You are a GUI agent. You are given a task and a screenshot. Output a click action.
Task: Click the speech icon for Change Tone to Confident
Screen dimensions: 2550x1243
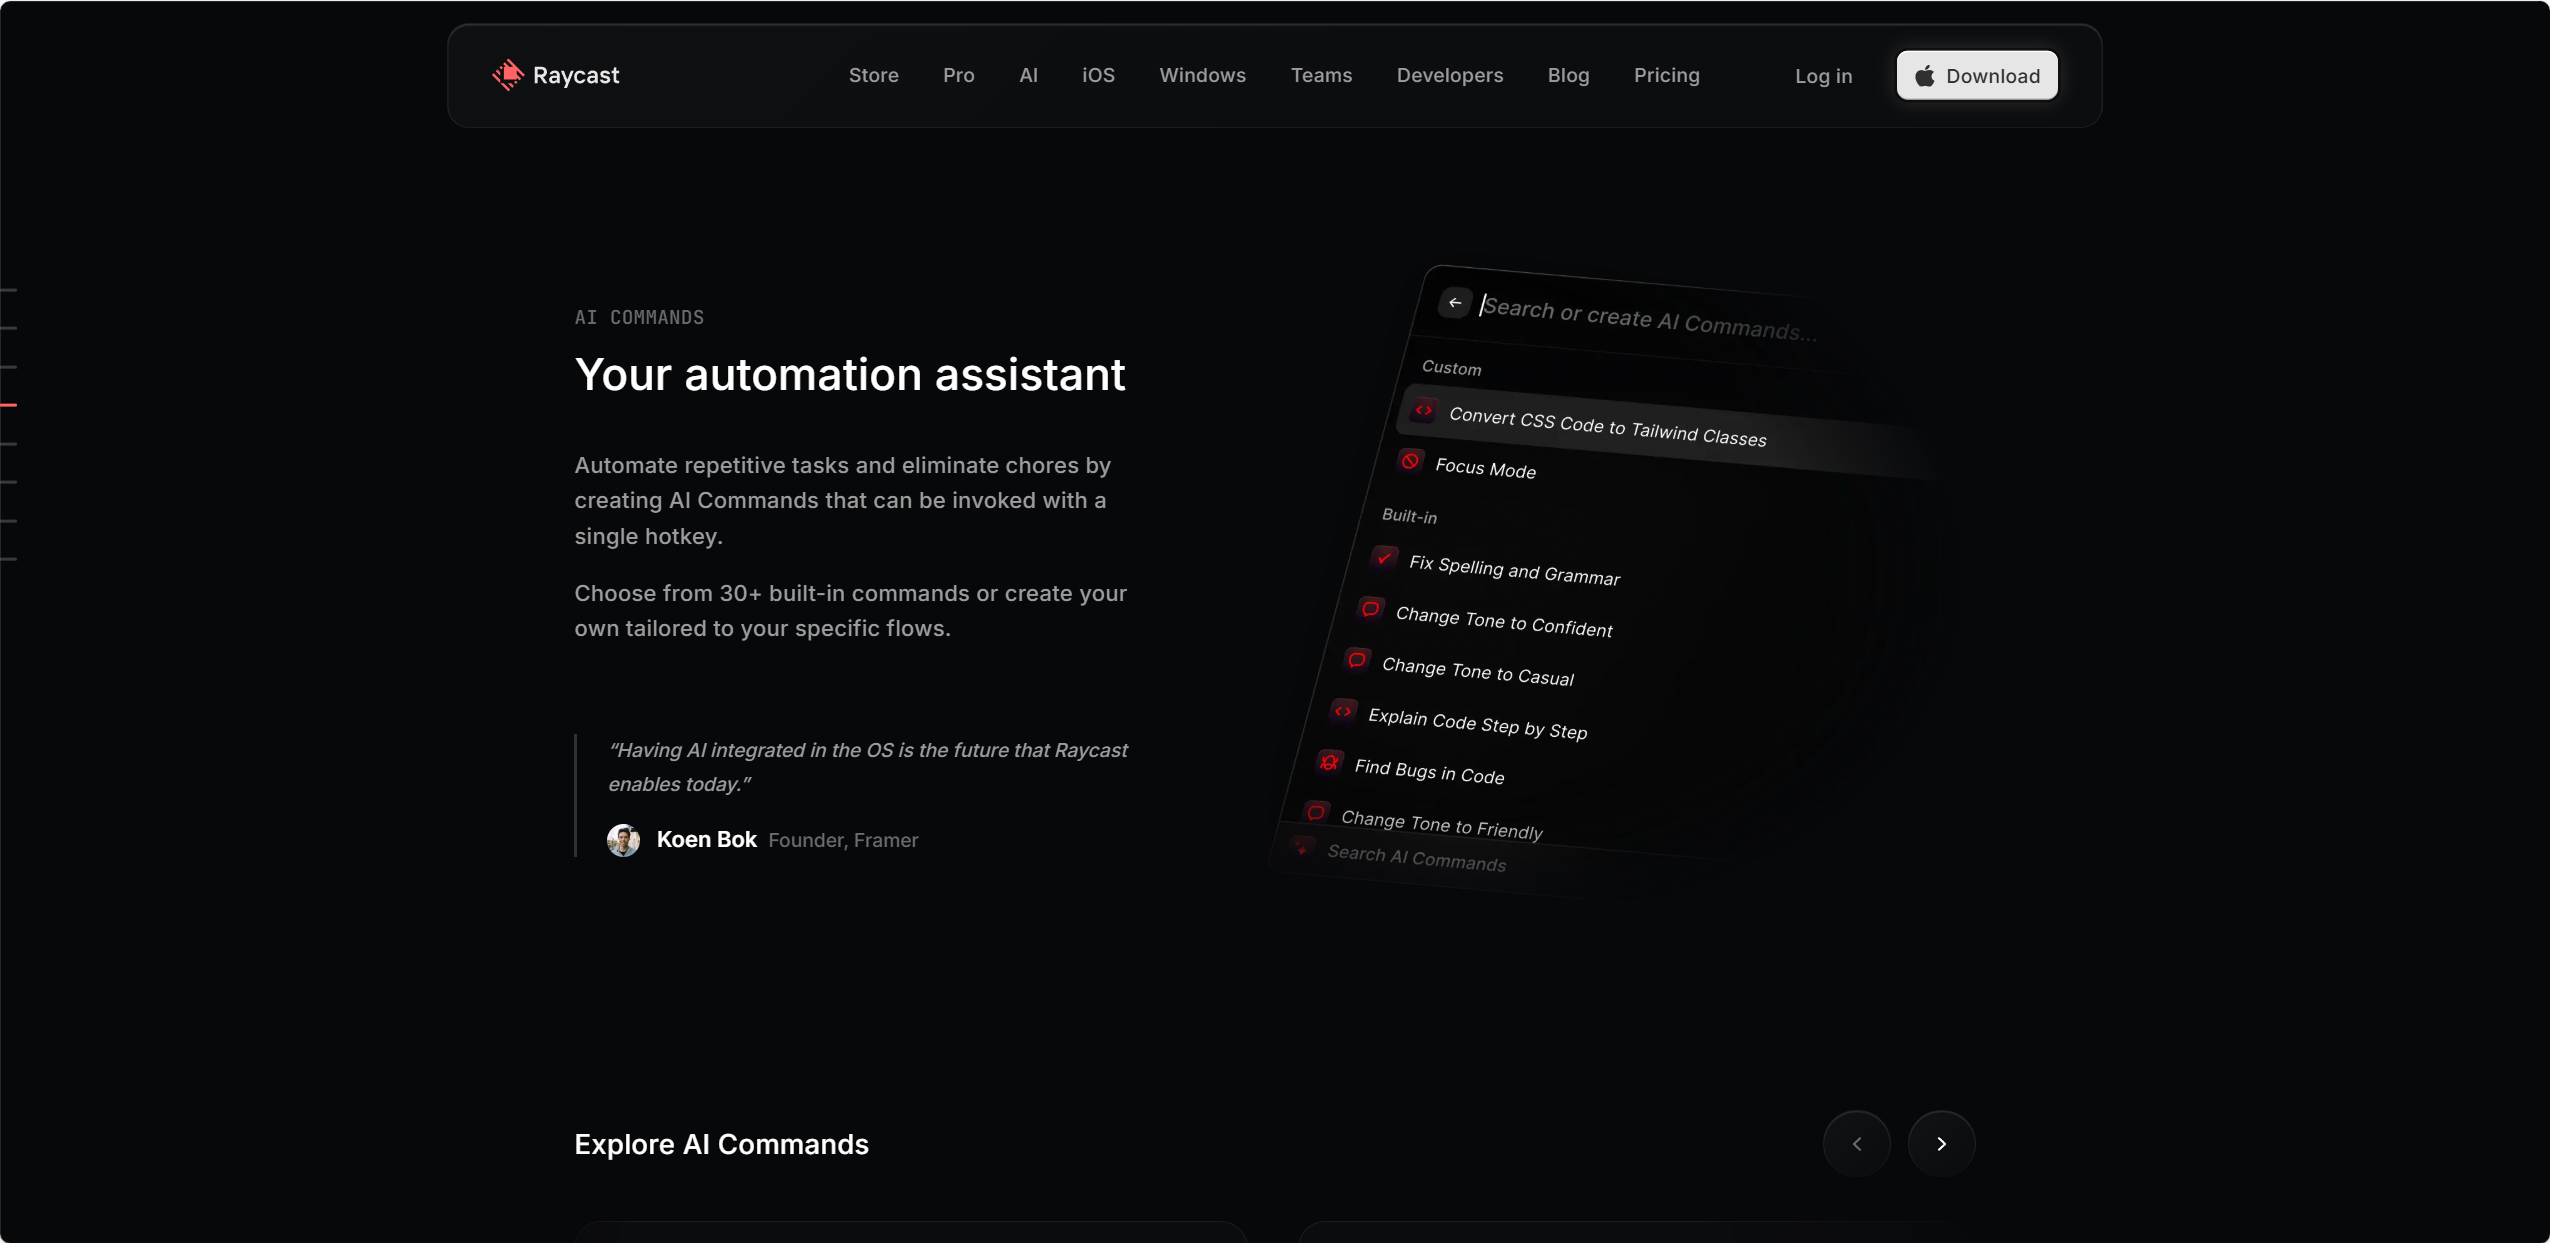tap(1371, 609)
